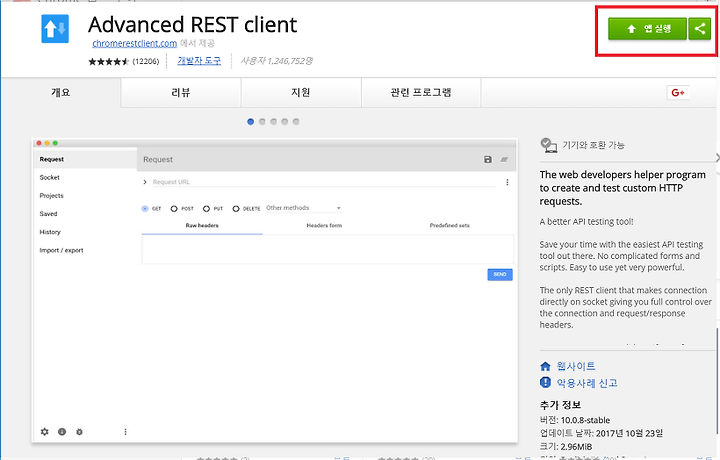Select the POST radio button
This screenshot has width=720, height=460.
(174, 208)
